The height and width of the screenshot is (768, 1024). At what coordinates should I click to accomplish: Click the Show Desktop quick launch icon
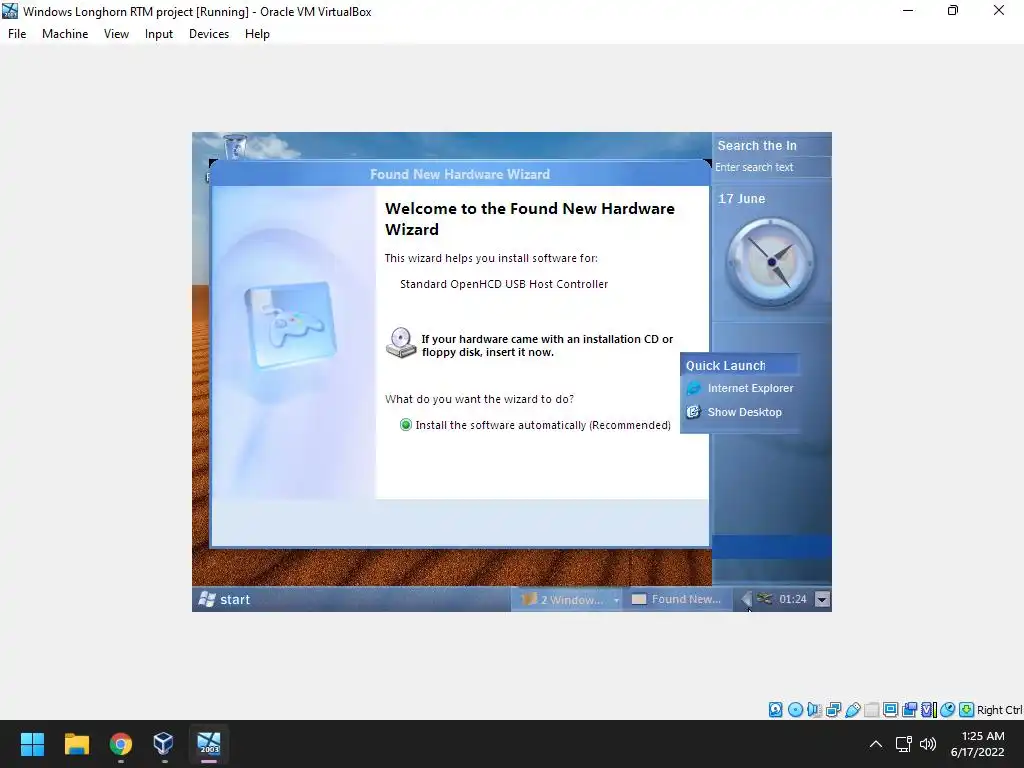[x=694, y=412]
